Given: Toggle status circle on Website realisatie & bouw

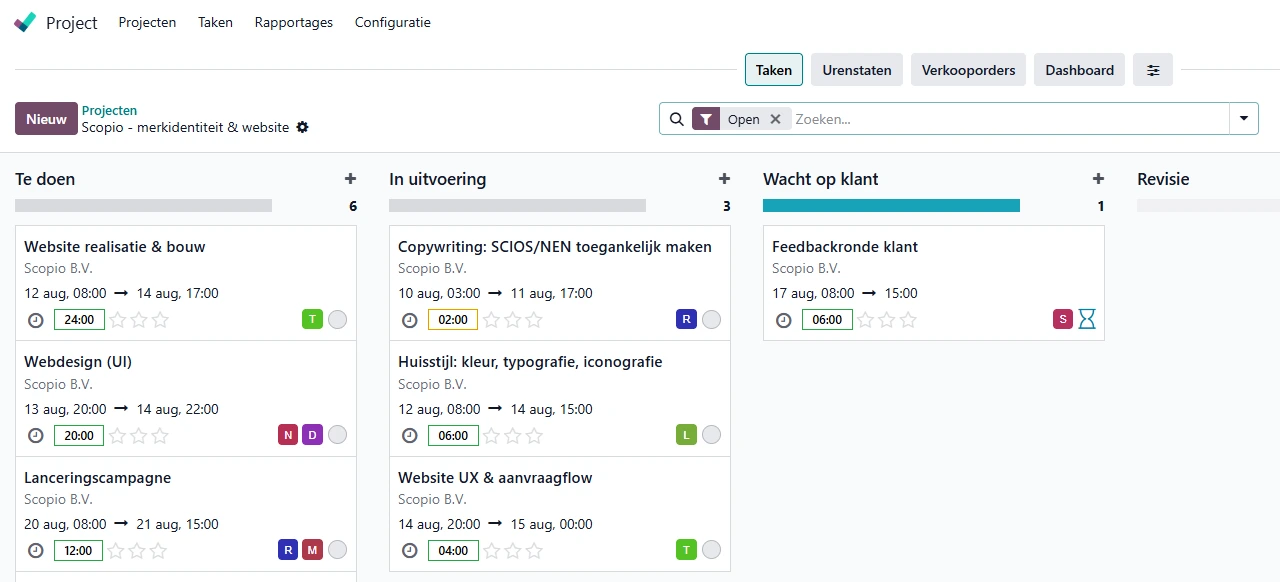Looking at the screenshot, I should (x=338, y=320).
